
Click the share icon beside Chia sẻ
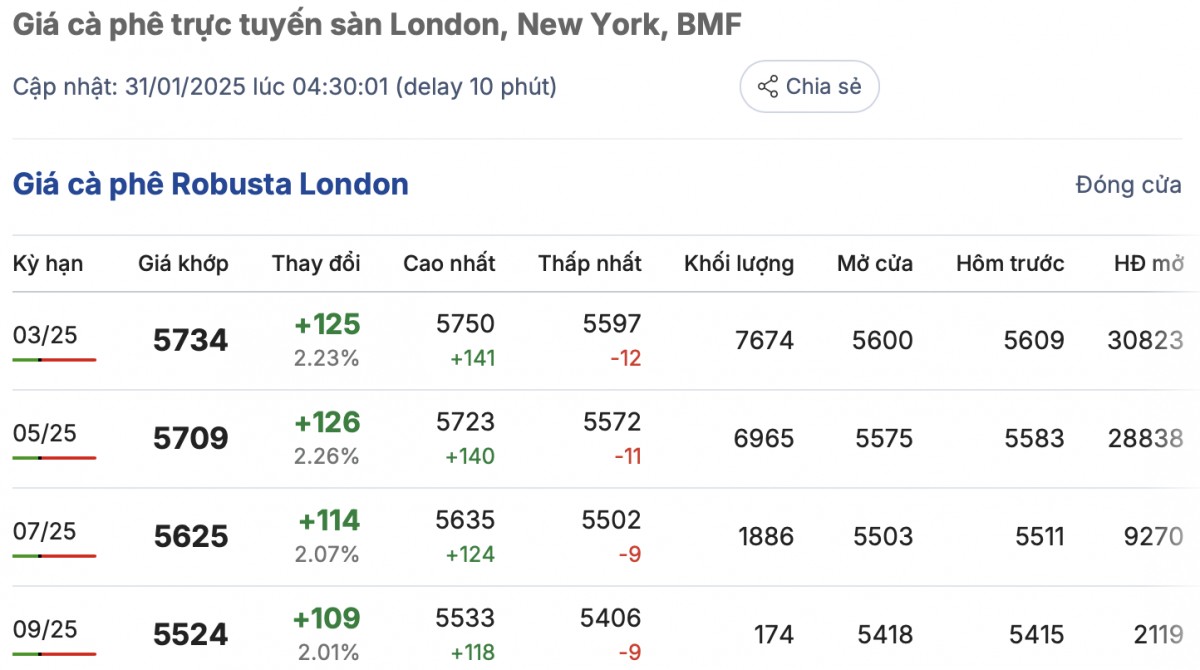[x=768, y=87]
